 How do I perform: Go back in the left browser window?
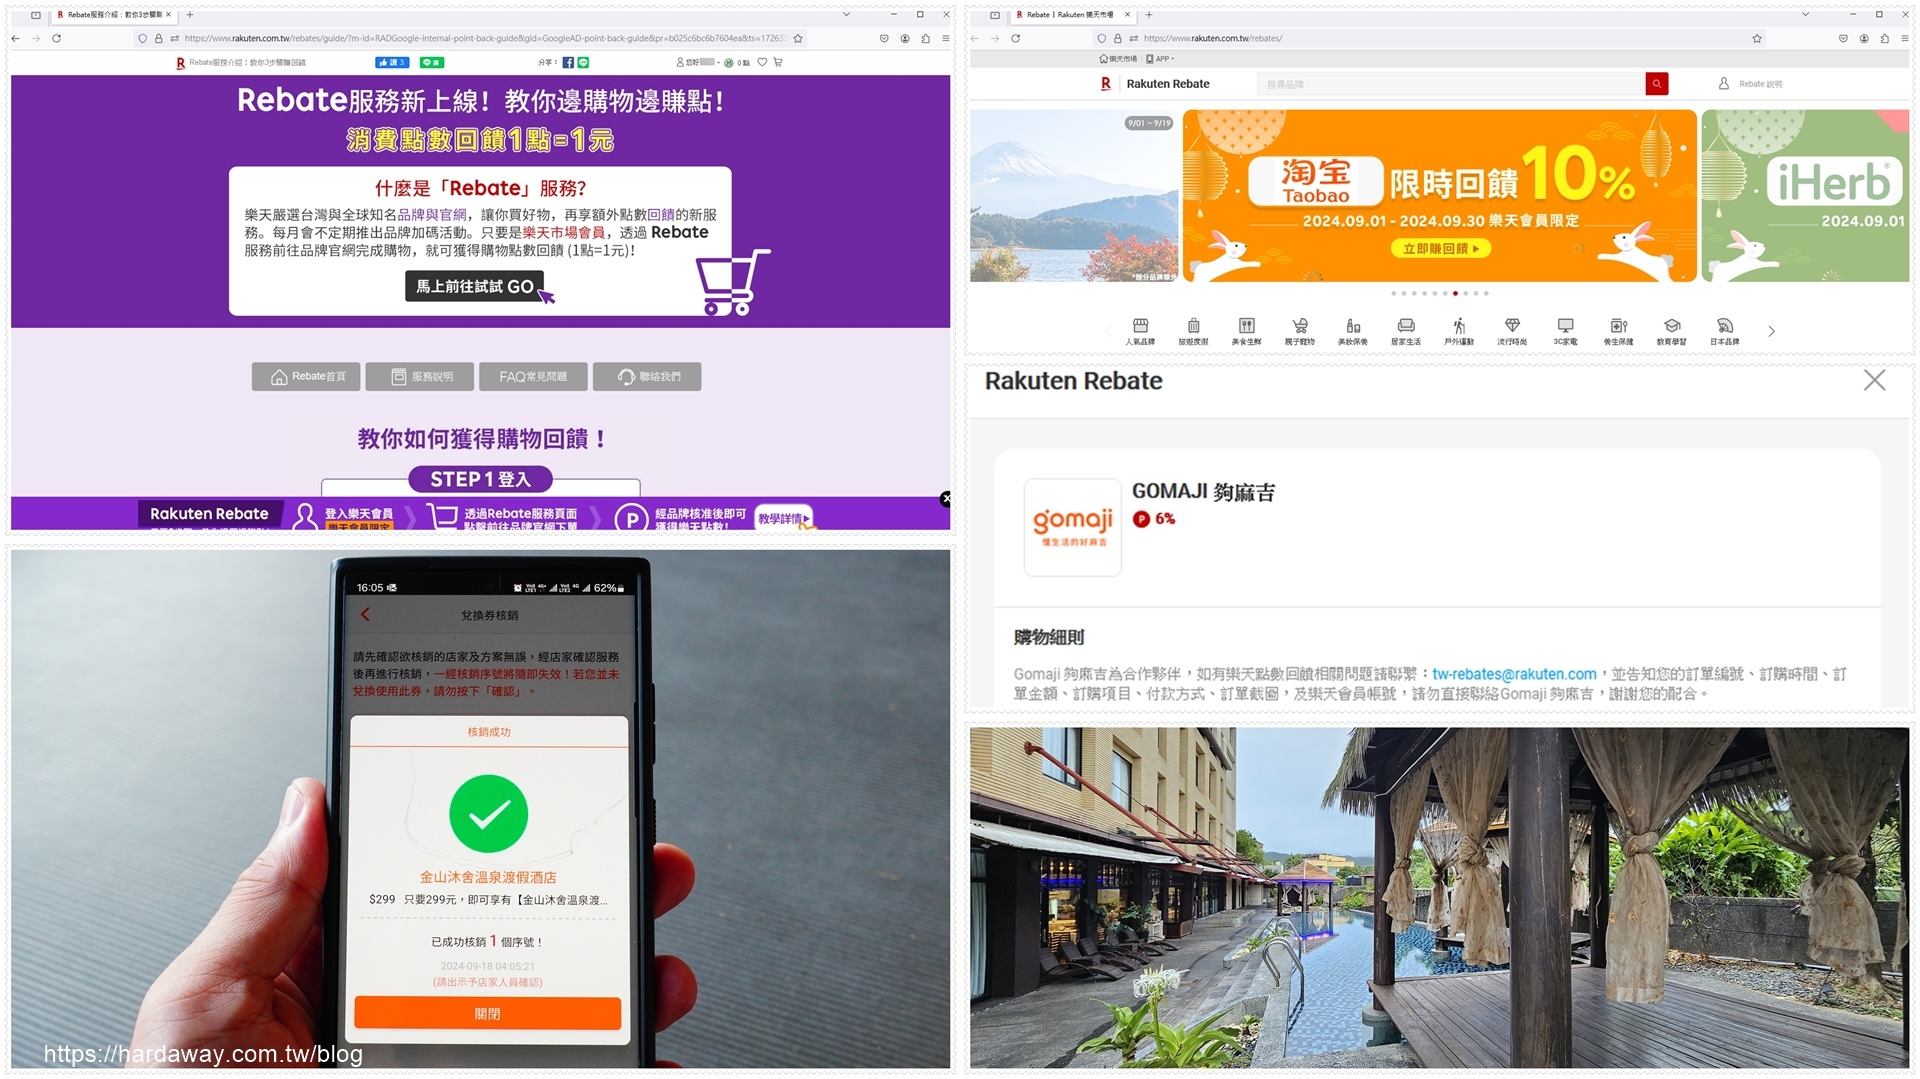pos(15,38)
